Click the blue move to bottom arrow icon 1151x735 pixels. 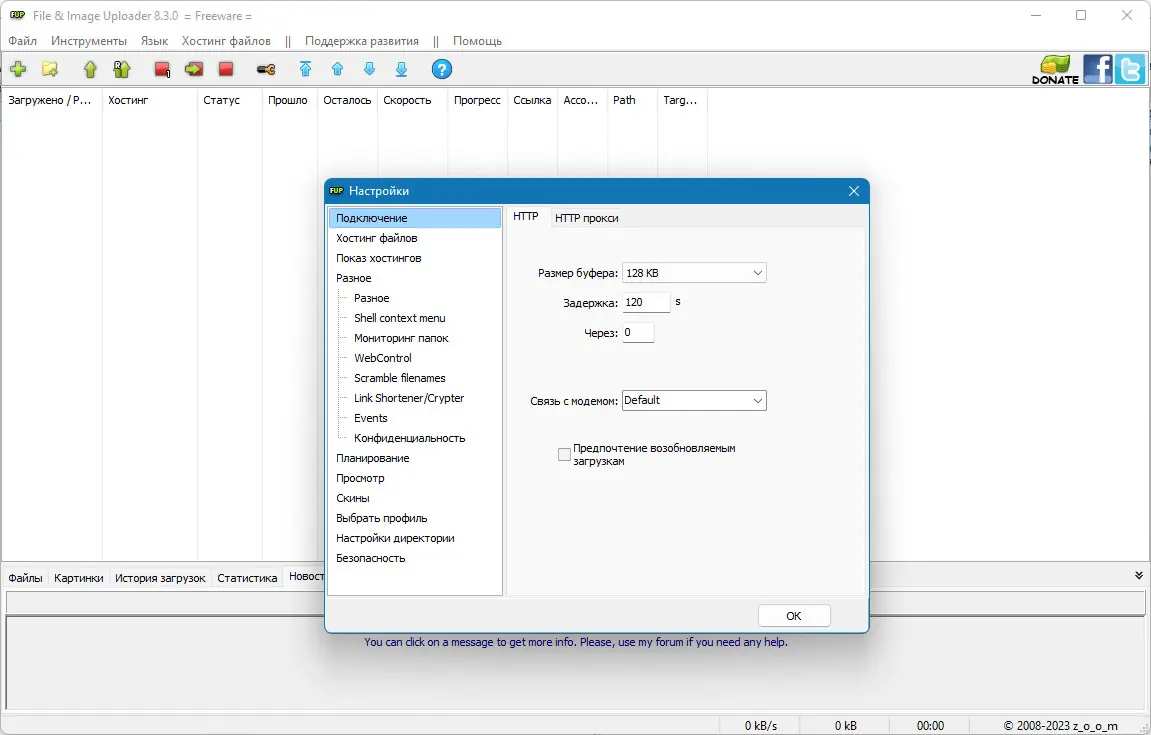pos(402,69)
